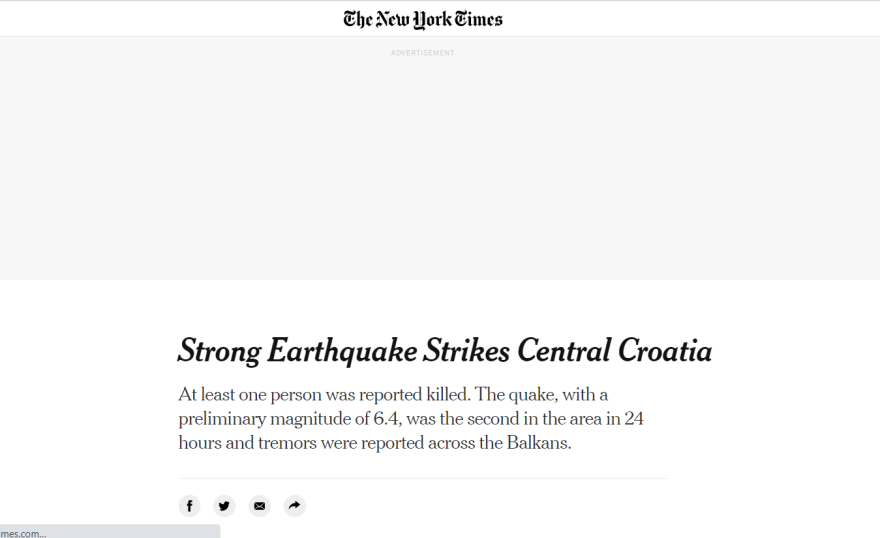This screenshot has width=880, height=538.
Task: Click the word Earthquake in headline
Action: [341, 351]
